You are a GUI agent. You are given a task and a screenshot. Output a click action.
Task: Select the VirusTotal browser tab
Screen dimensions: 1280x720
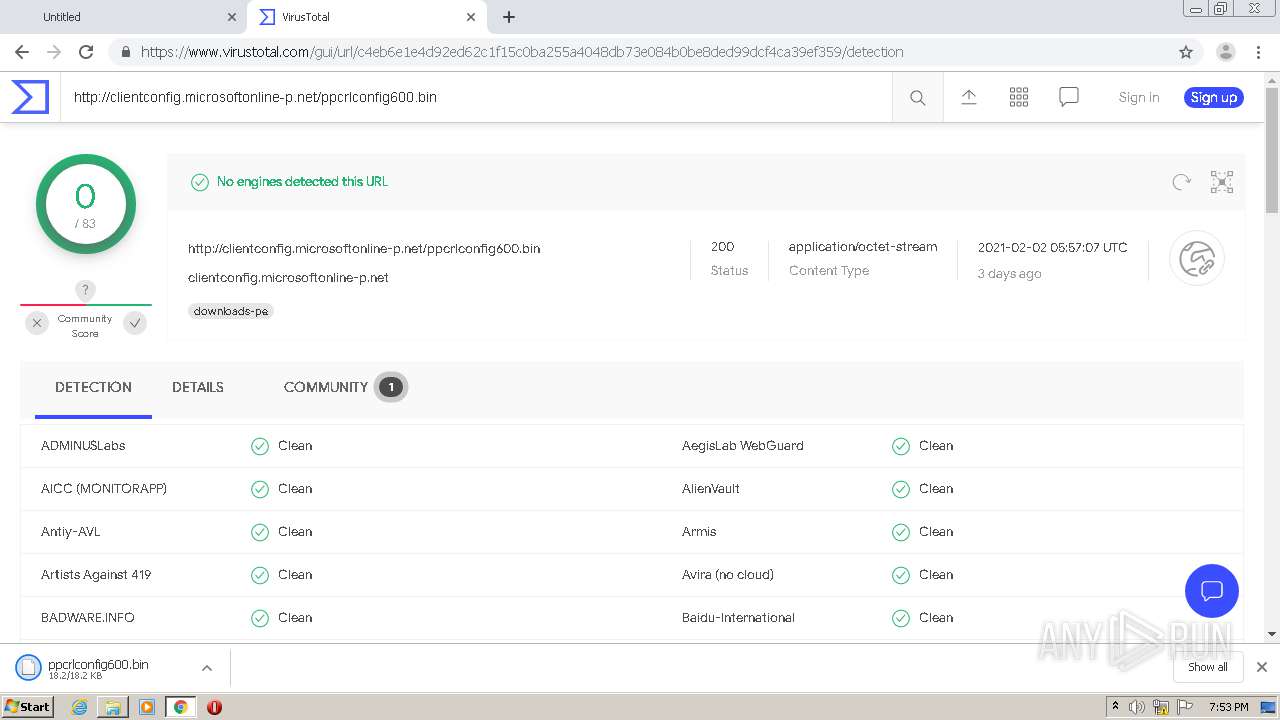[366, 17]
